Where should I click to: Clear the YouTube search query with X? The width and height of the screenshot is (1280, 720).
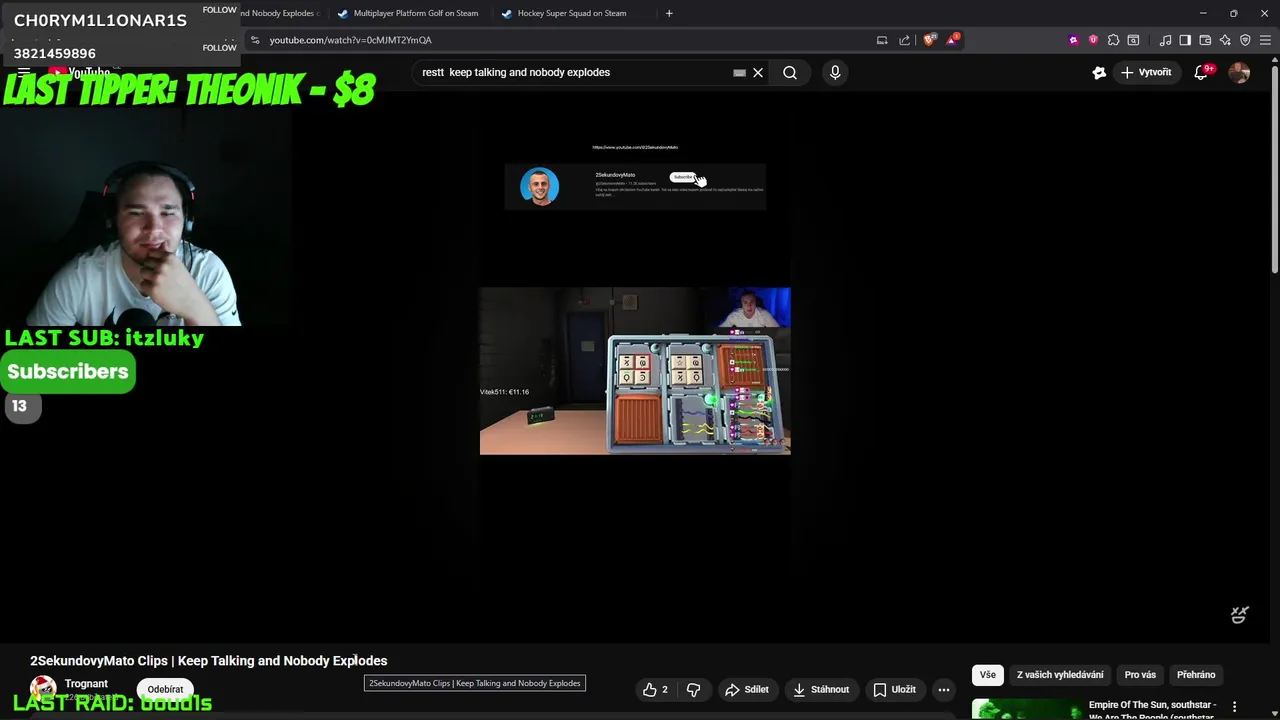click(758, 72)
